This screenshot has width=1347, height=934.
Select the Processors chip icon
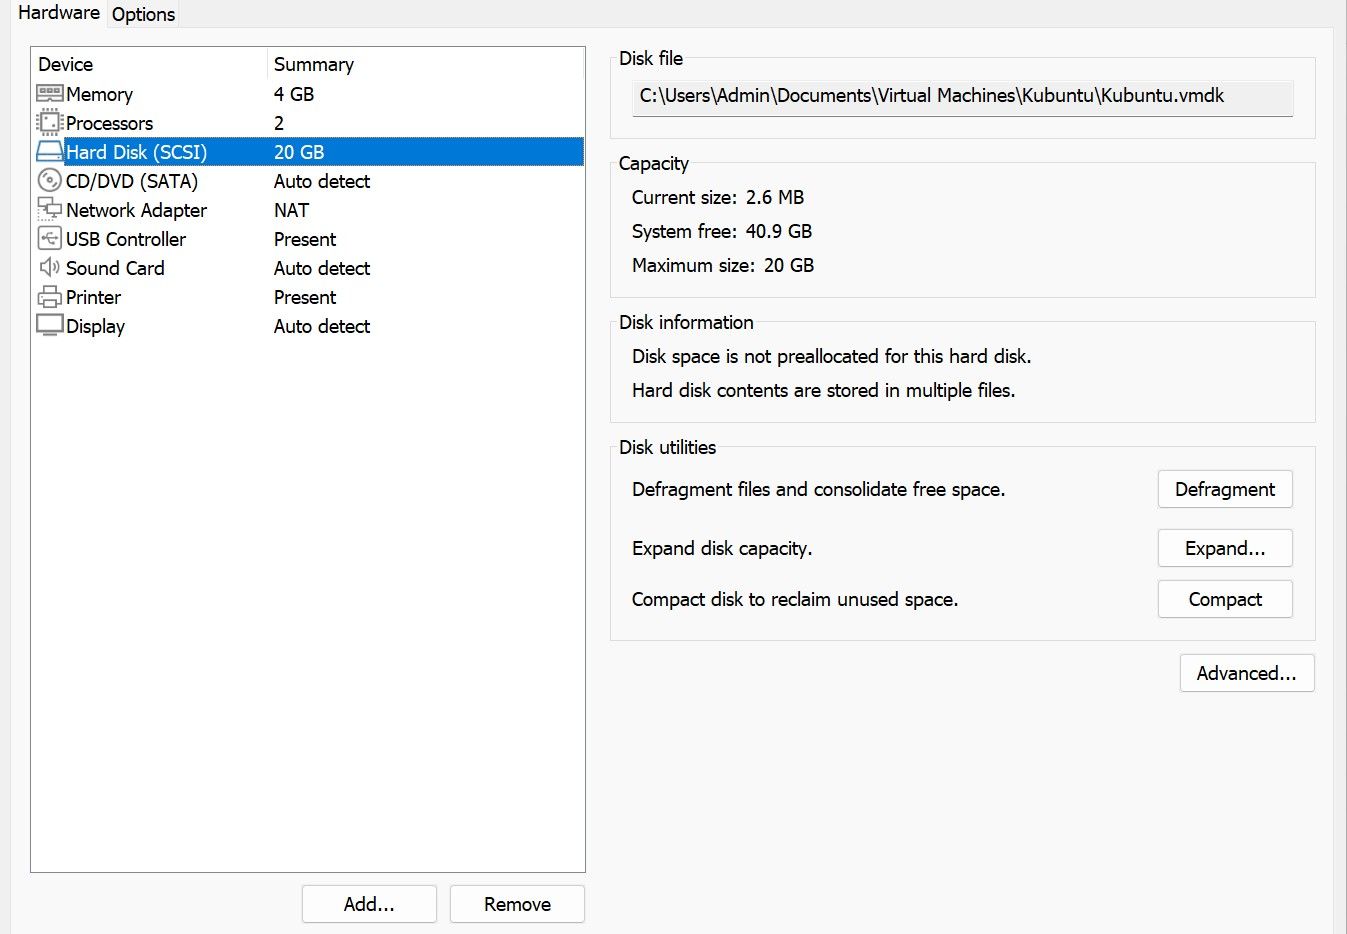click(49, 123)
